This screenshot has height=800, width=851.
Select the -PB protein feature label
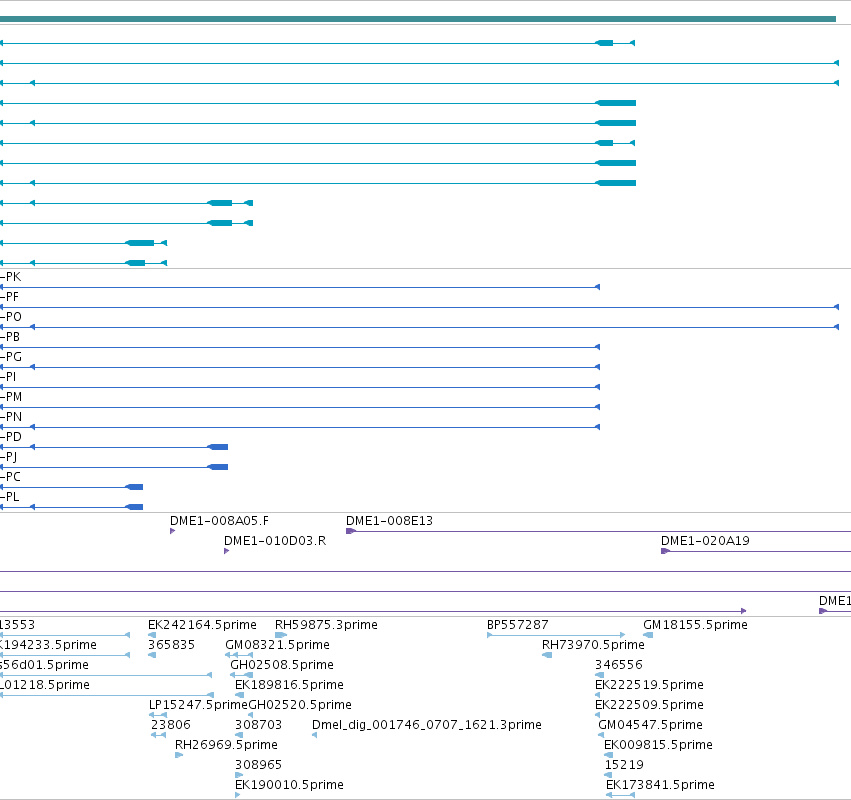(10, 337)
